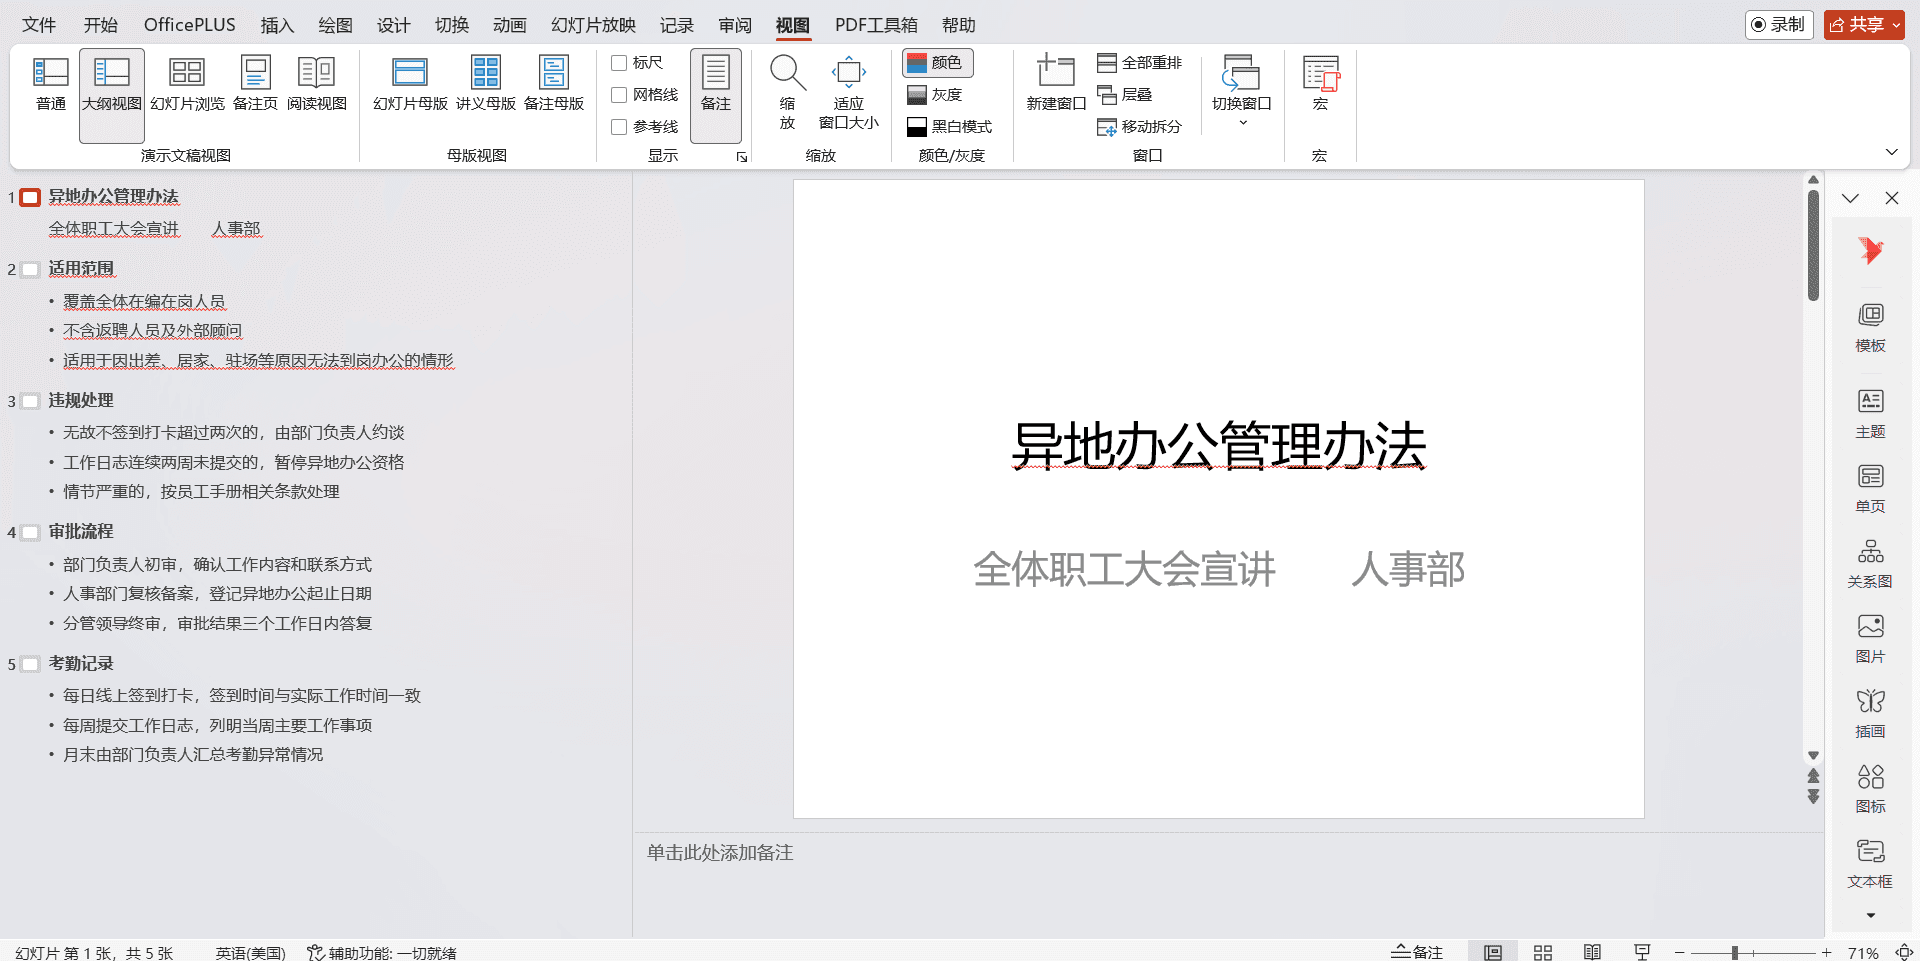Select Grayscale (灰度) mode

[x=935, y=95]
